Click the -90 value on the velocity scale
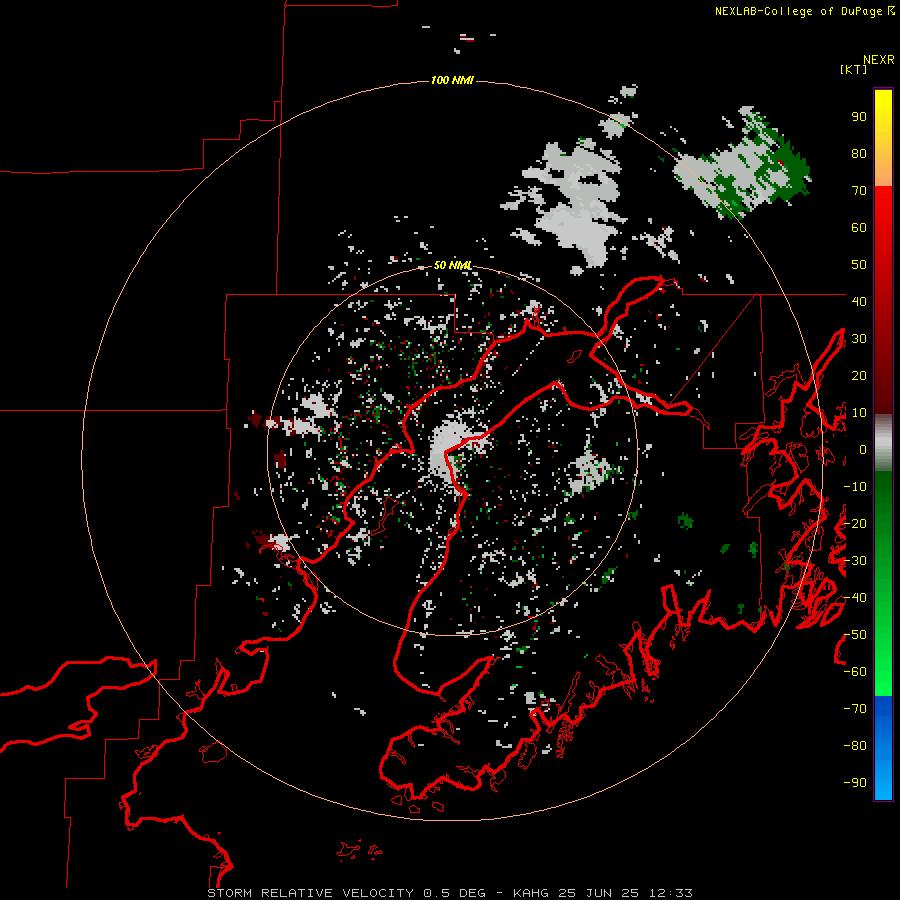 [855, 783]
